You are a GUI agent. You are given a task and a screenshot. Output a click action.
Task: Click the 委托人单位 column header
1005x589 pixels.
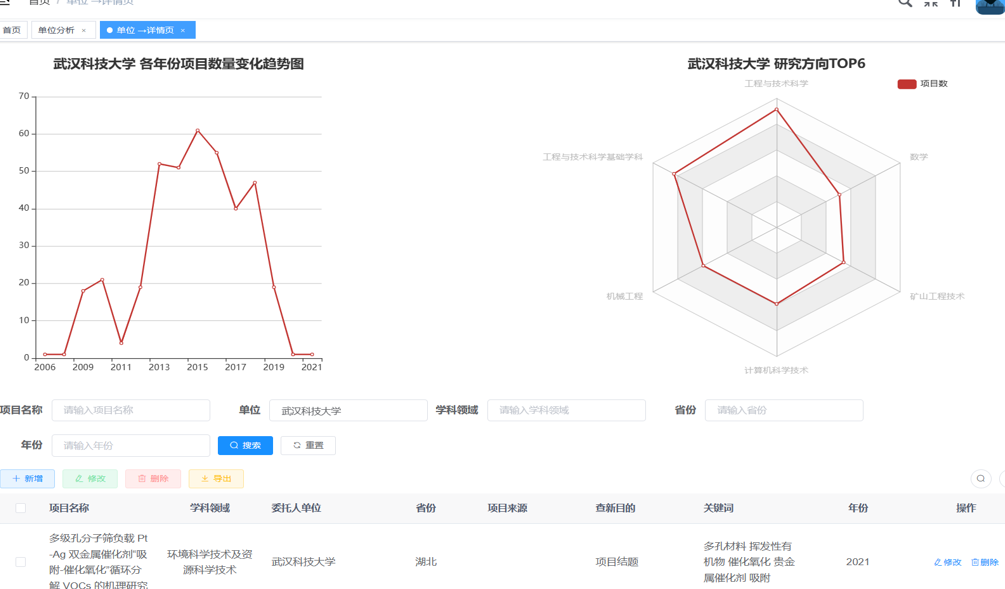(296, 508)
